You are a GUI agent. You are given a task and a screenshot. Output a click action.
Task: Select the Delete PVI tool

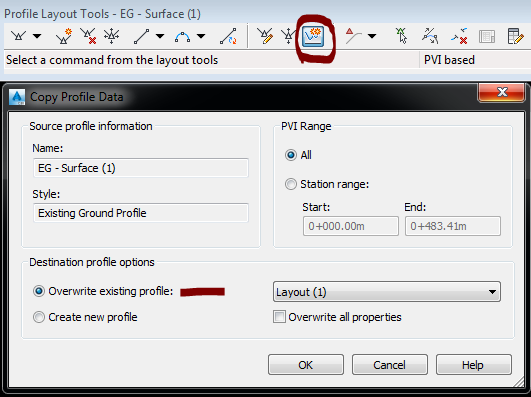point(88,36)
